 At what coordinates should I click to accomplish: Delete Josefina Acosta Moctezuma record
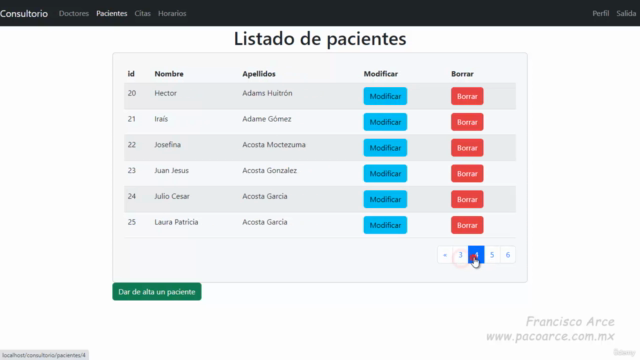click(x=467, y=148)
